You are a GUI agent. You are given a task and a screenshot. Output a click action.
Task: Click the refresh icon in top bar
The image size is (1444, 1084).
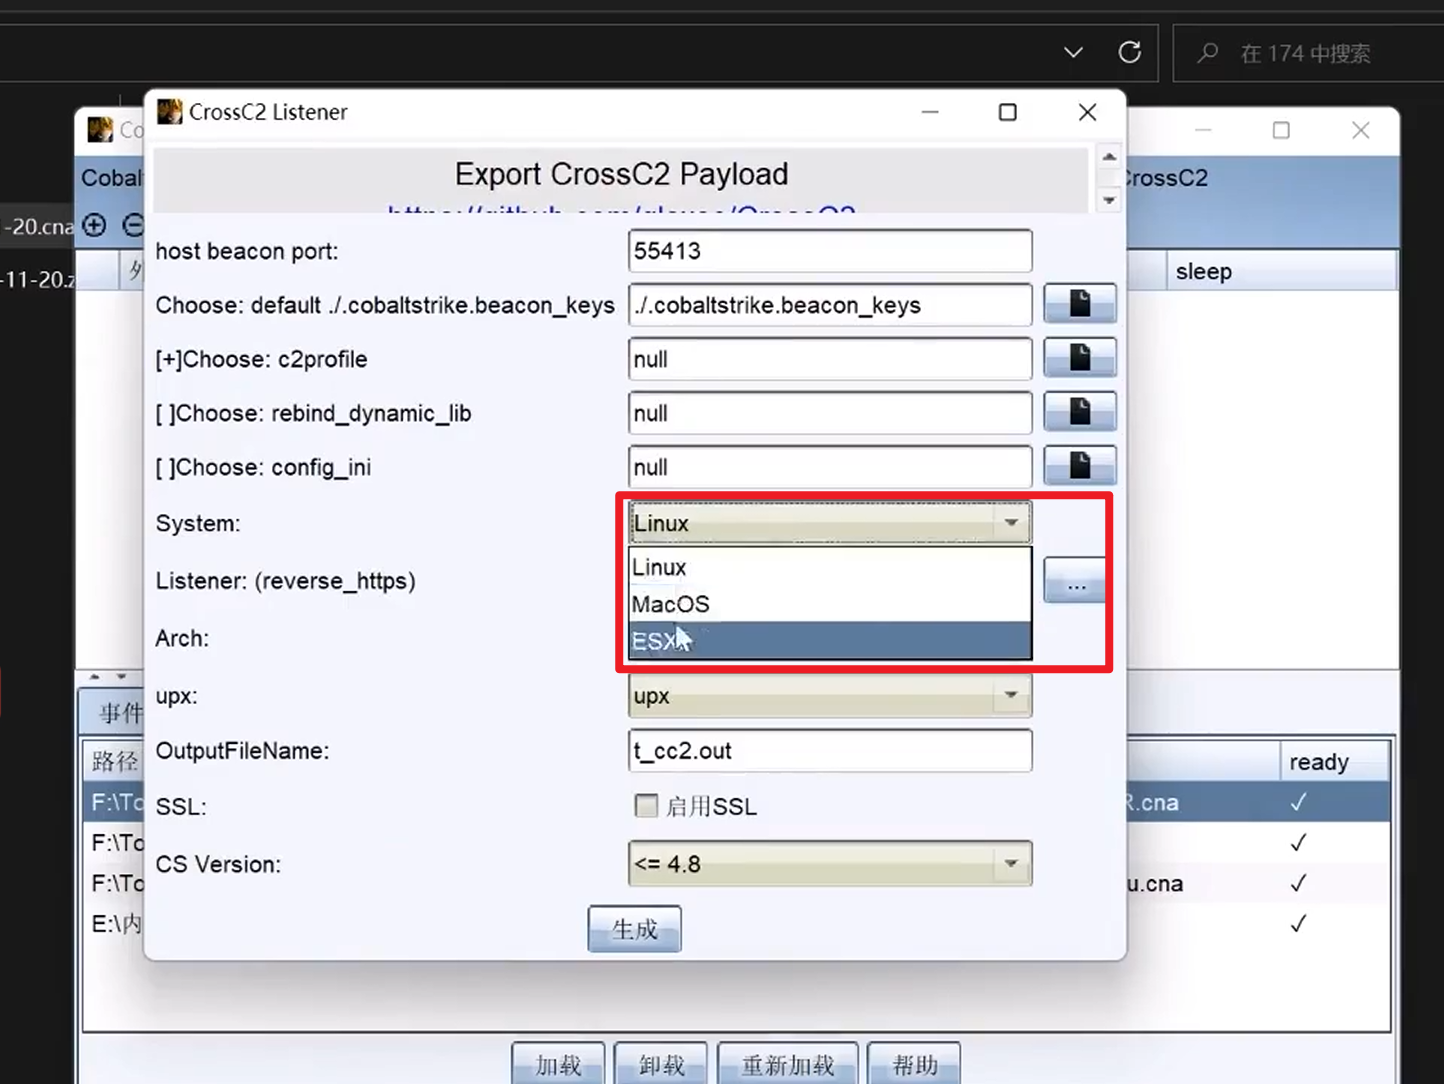point(1130,52)
